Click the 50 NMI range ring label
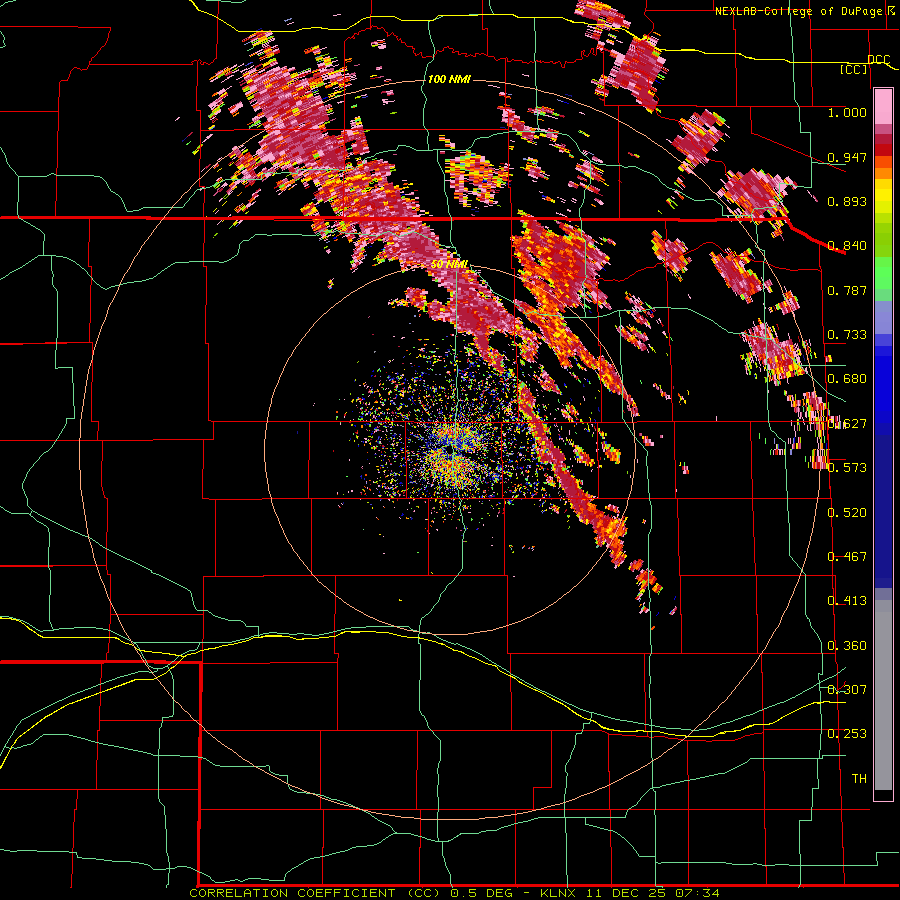The width and height of the screenshot is (900, 900). [449, 265]
